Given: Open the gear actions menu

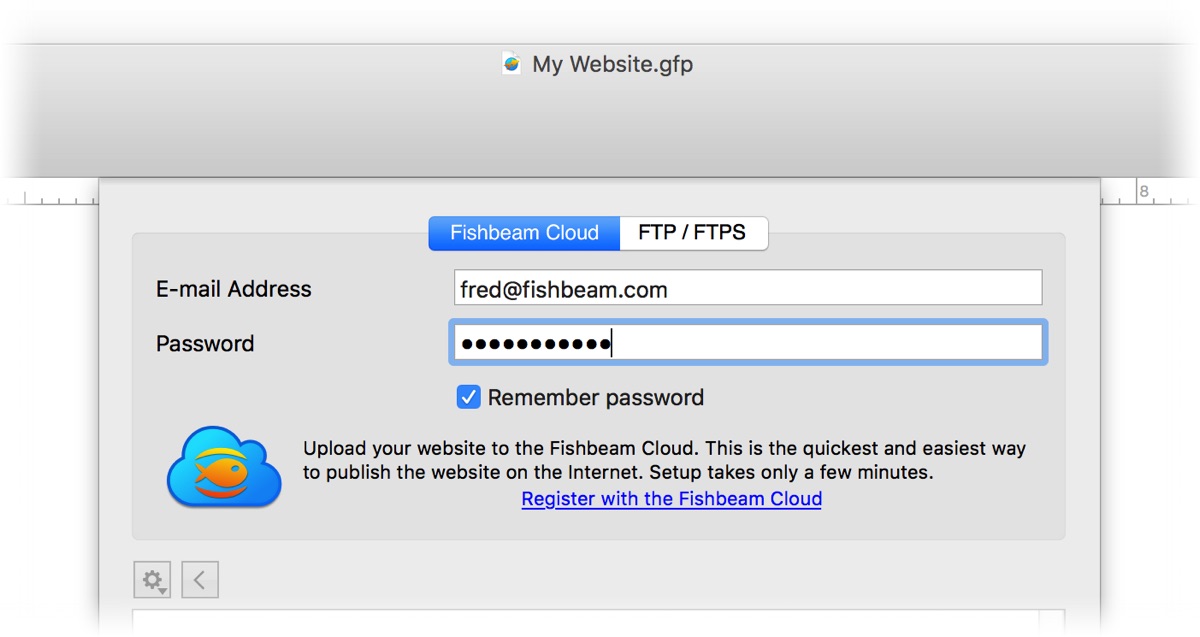Looking at the screenshot, I should [x=152, y=579].
